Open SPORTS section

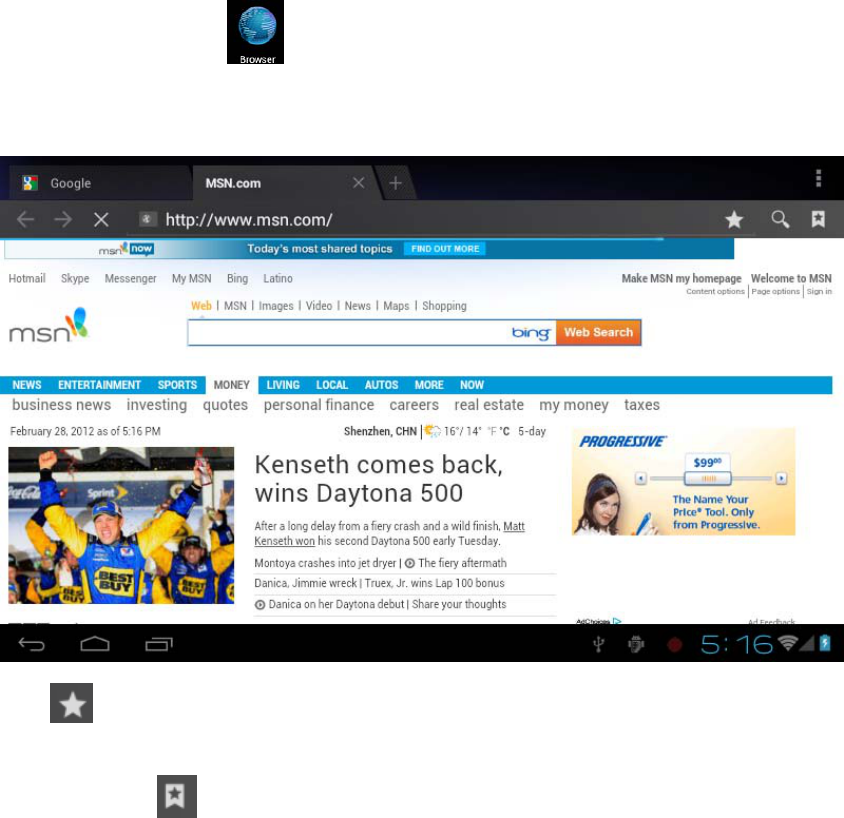[x=177, y=385]
